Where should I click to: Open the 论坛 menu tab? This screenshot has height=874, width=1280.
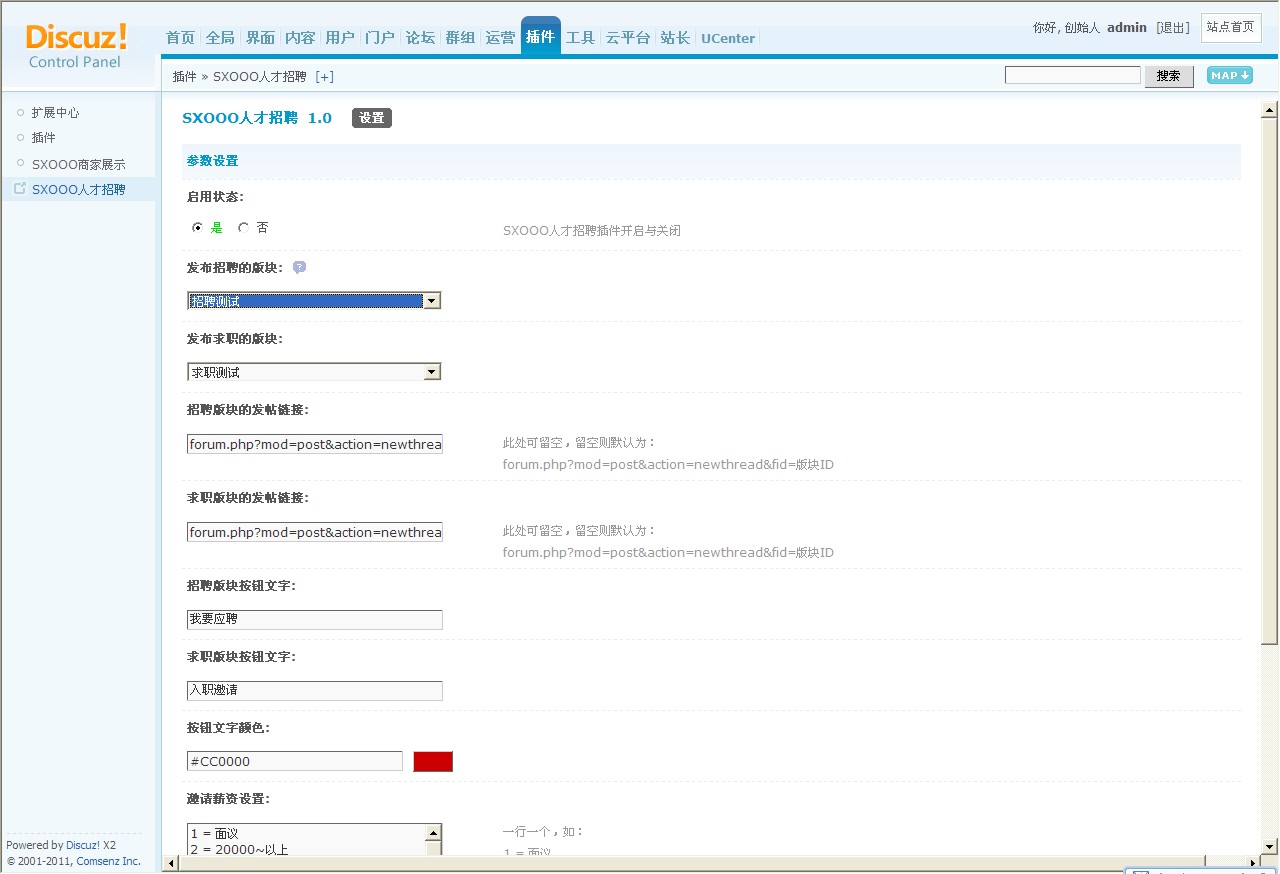click(x=420, y=38)
